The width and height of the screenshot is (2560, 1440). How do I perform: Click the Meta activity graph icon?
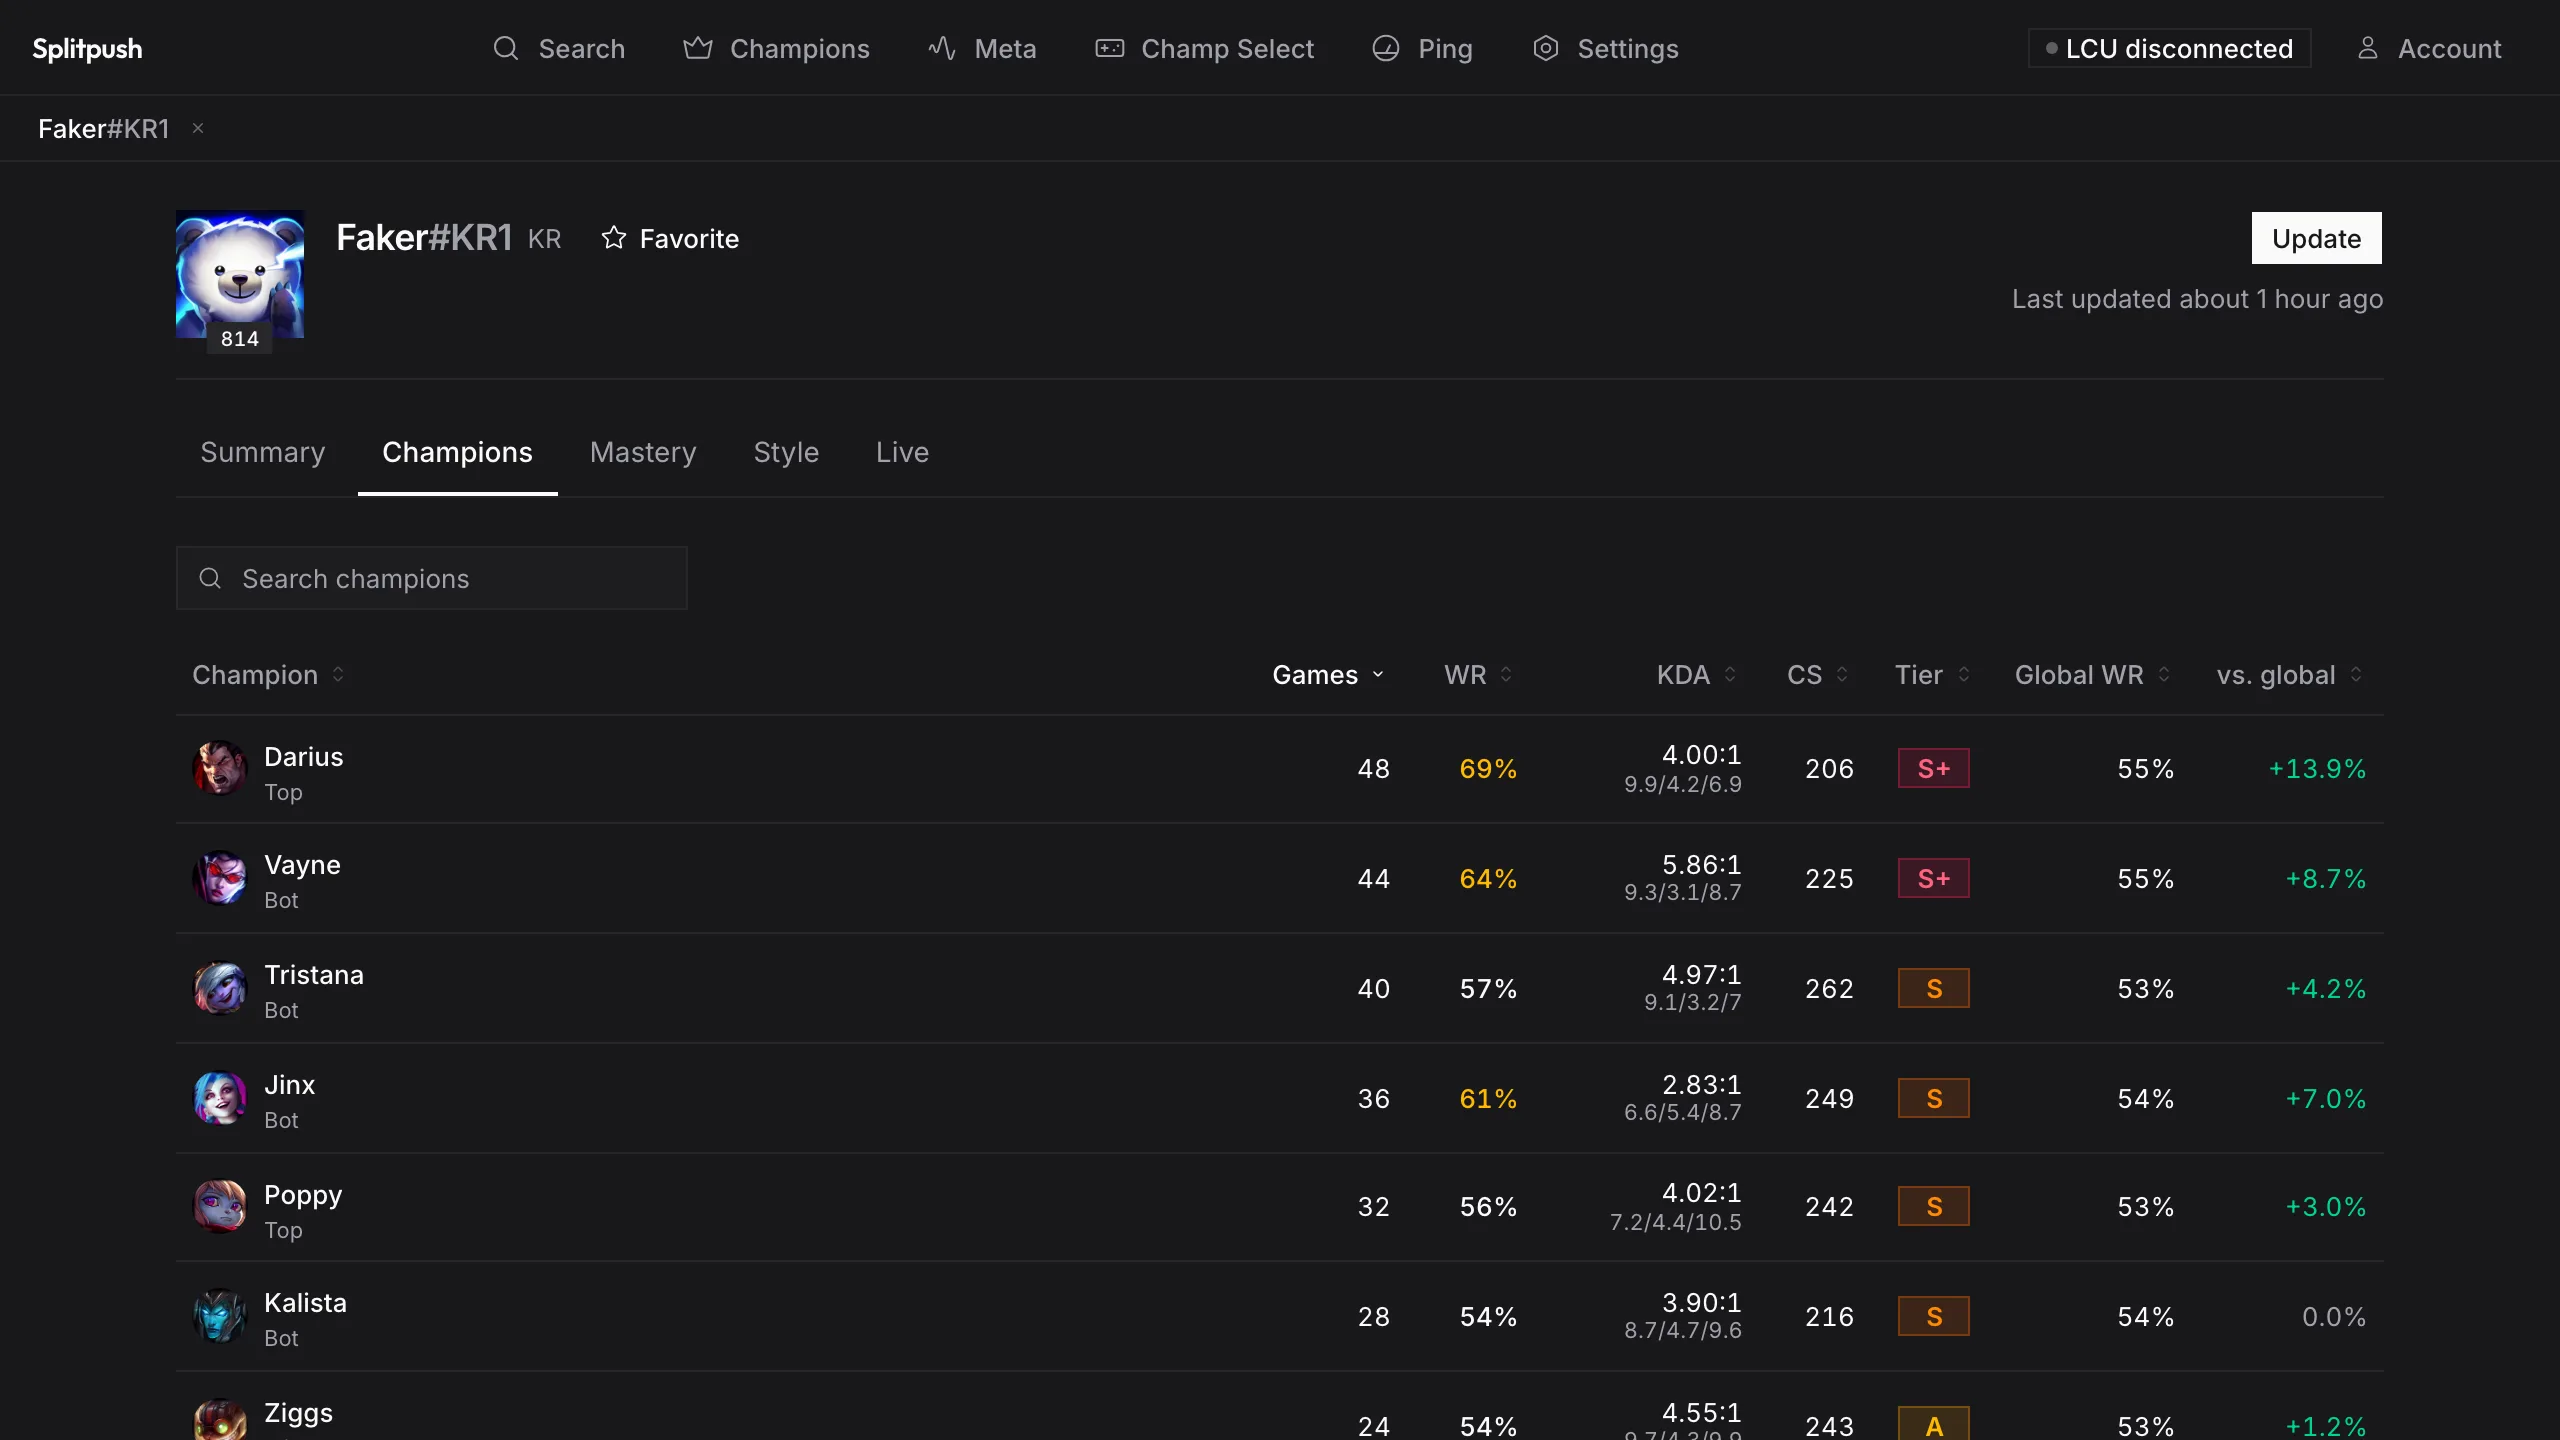click(942, 48)
